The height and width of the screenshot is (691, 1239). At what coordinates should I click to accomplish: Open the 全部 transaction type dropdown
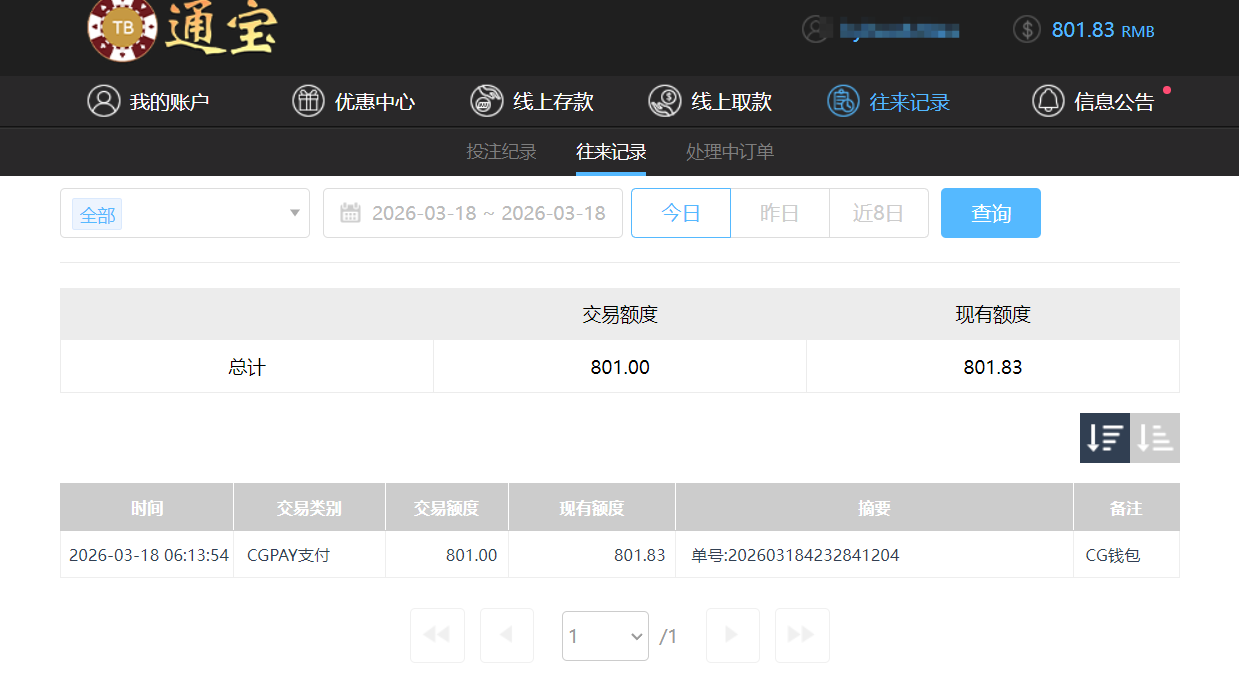(185, 213)
